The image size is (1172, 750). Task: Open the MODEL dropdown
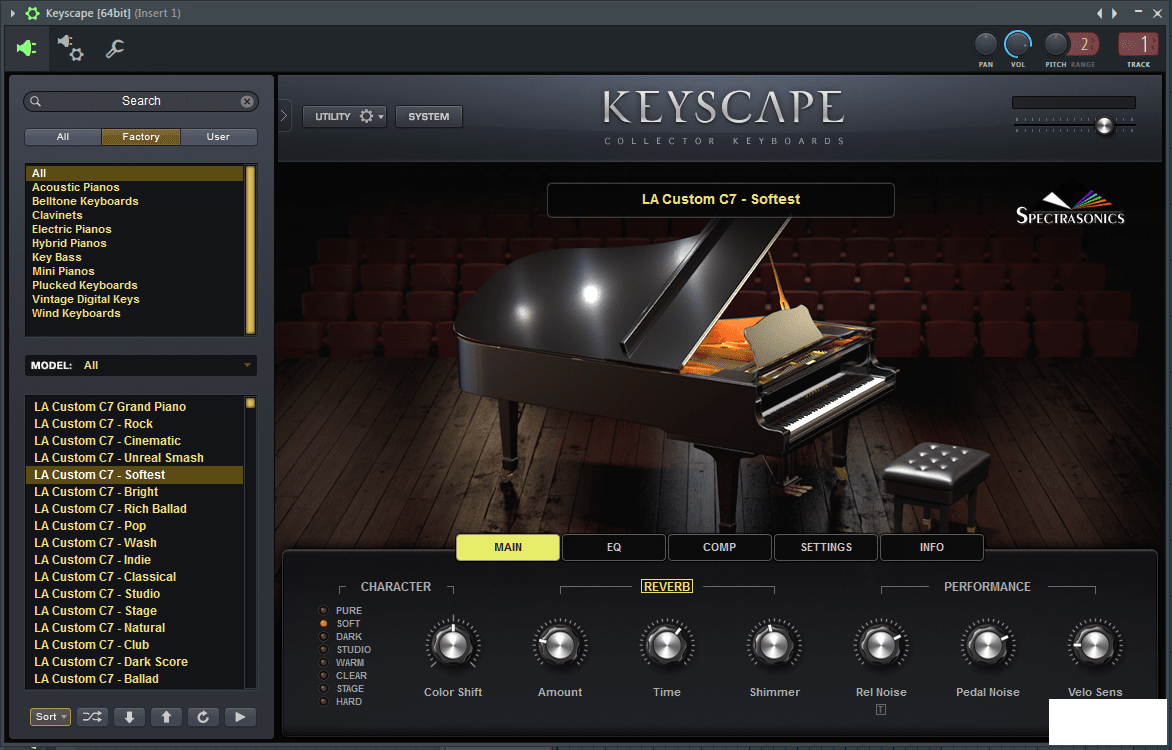[141, 365]
